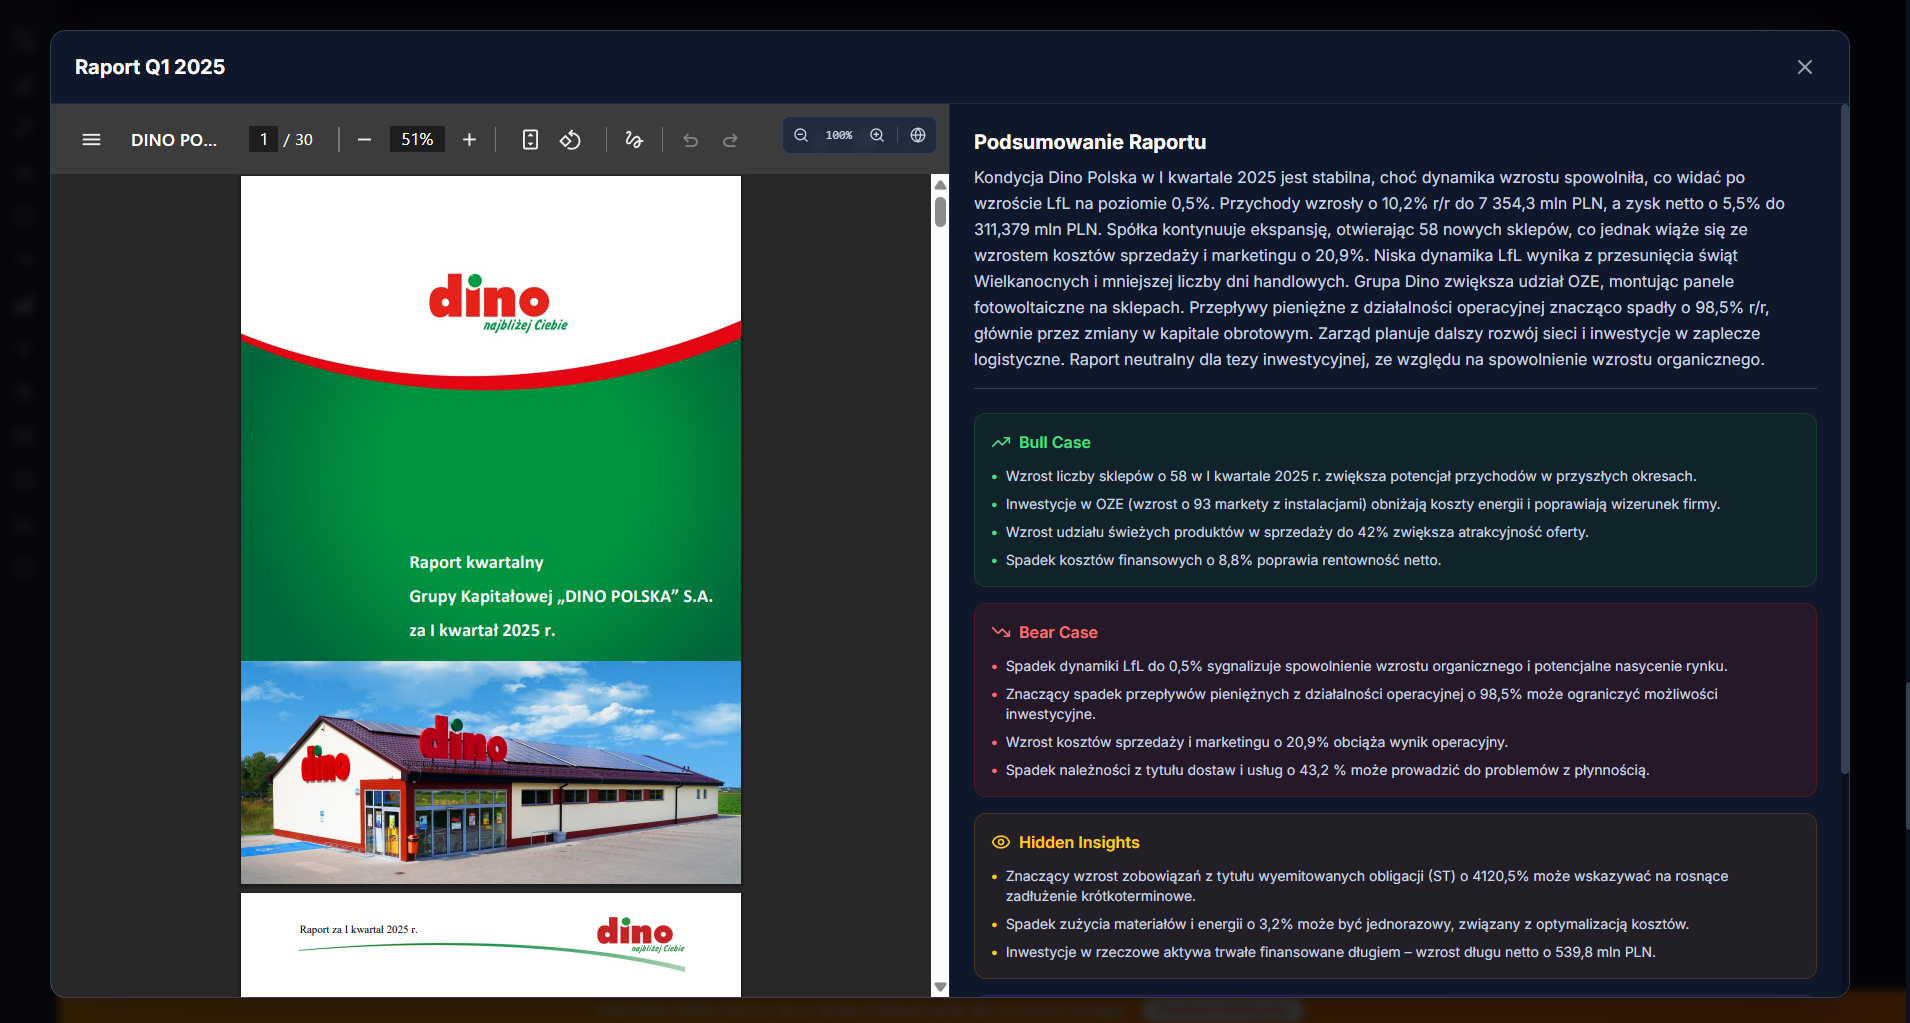Click the PDF zoom out minus button

[364, 140]
